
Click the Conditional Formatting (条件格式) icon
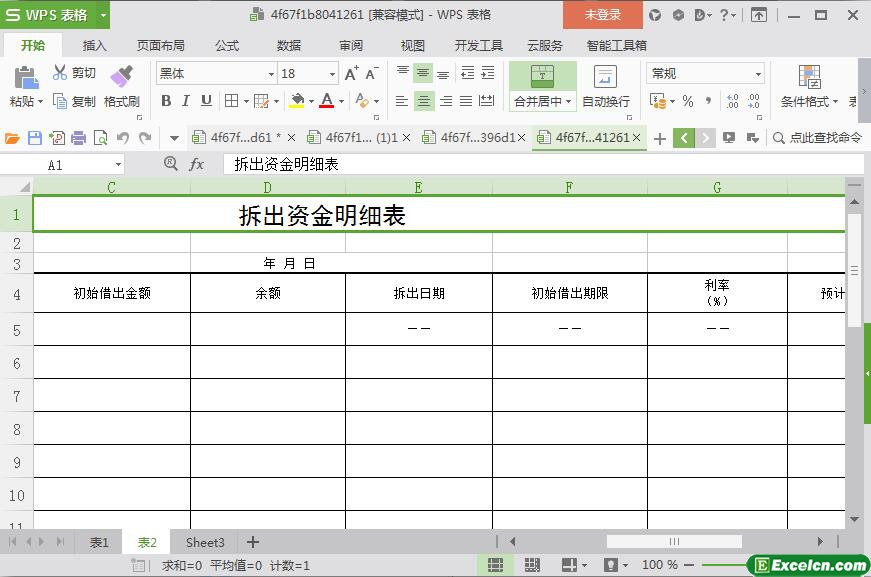[x=810, y=77]
